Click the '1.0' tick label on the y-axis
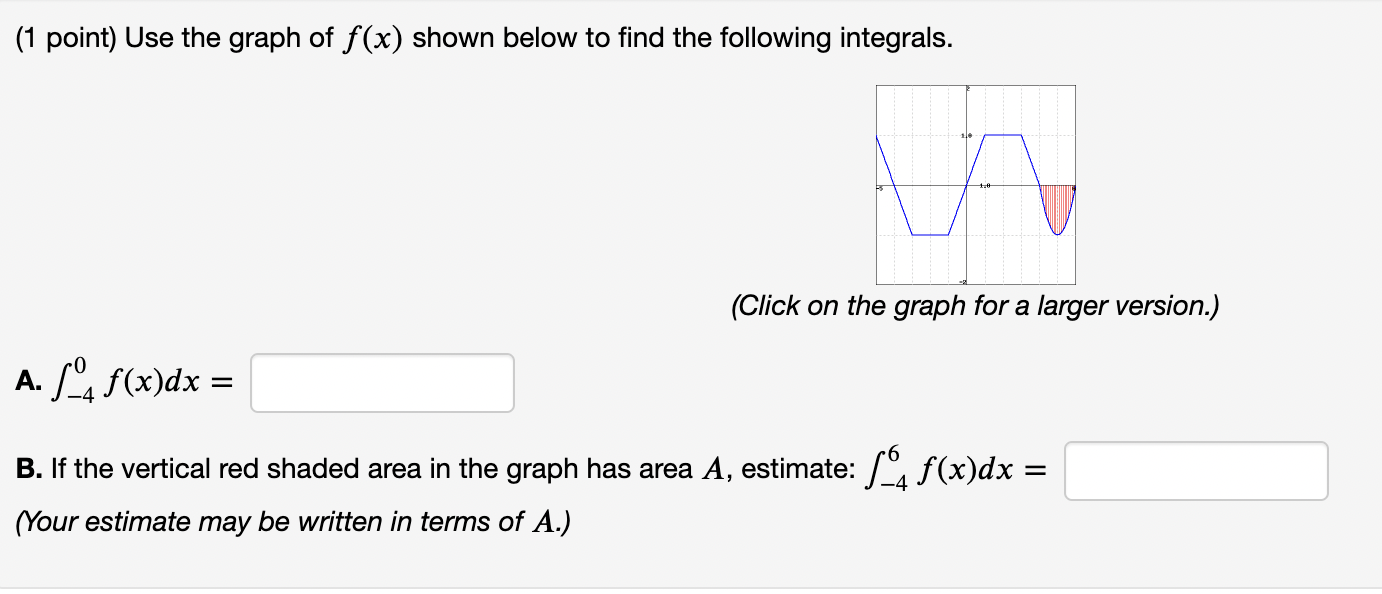Image resolution: width=1382 pixels, height=594 pixels. click(x=963, y=135)
